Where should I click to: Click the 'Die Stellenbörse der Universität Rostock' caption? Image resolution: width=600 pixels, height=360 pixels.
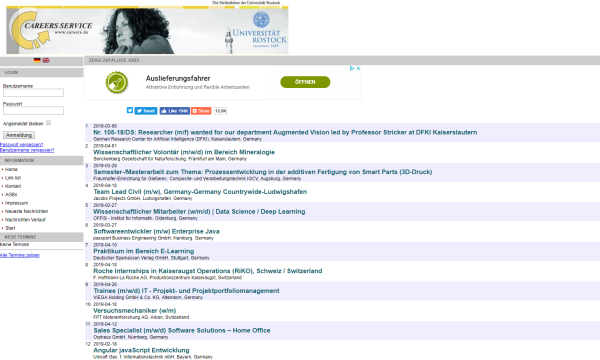tap(246, 3)
